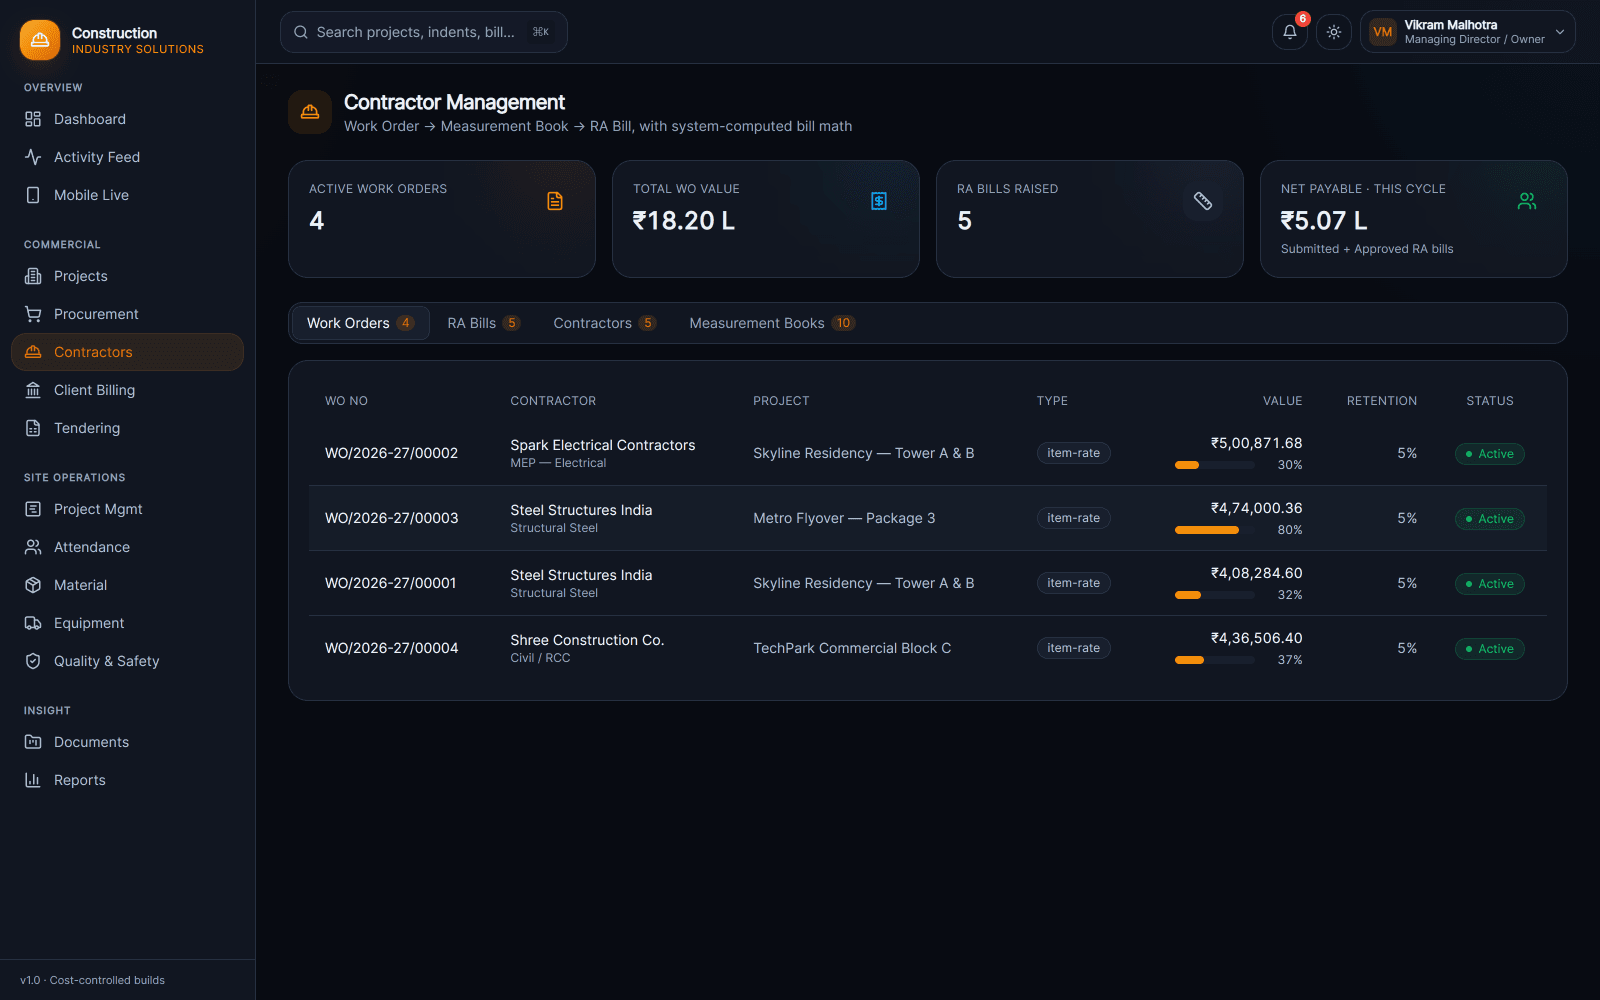Click the RA Bills Raised ruler icon

pyautogui.click(x=1203, y=201)
